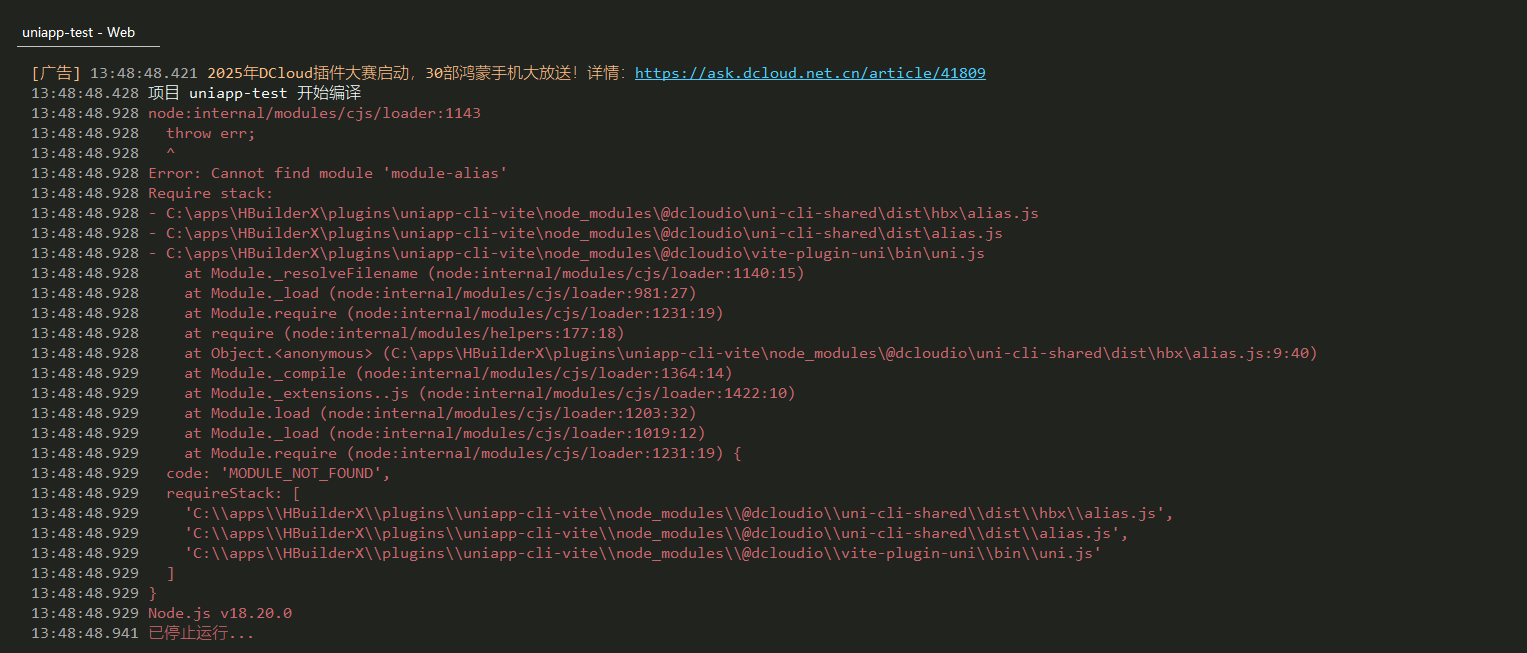1527x653 pixels.
Task: Click the 'at Object.<anonymous>' stack trace line
Action: pos(751,353)
